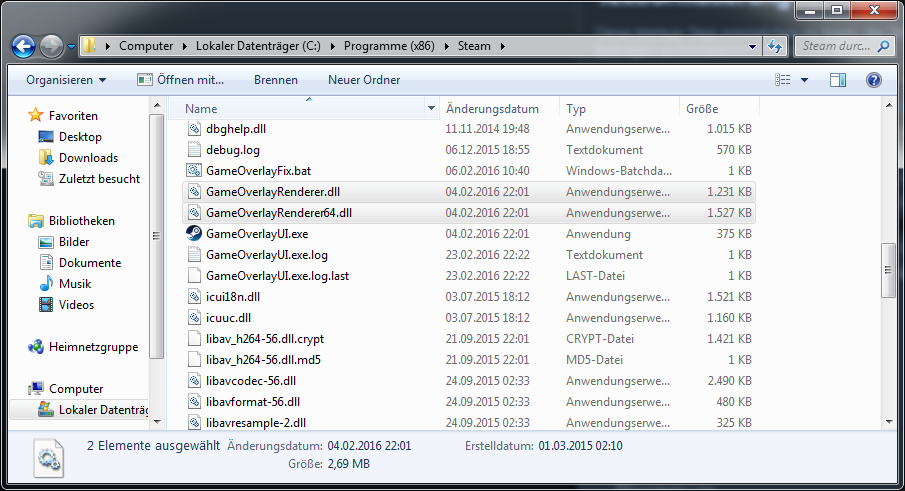Click Brennen in the toolbar
The width and height of the screenshot is (905, 491).
pyautogui.click(x=276, y=80)
